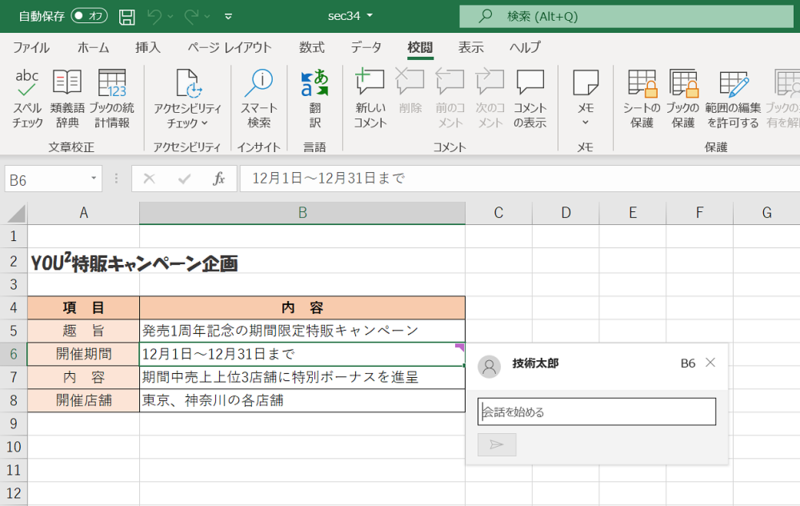This screenshot has height=506, width=800.
Task: Open Customize Quick Access Toolbar dropdown
Action: click(229, 17)
